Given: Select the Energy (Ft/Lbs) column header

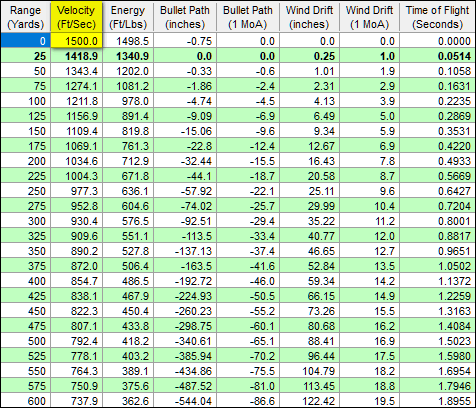Looking at the screenshot, I should (128, 17).
